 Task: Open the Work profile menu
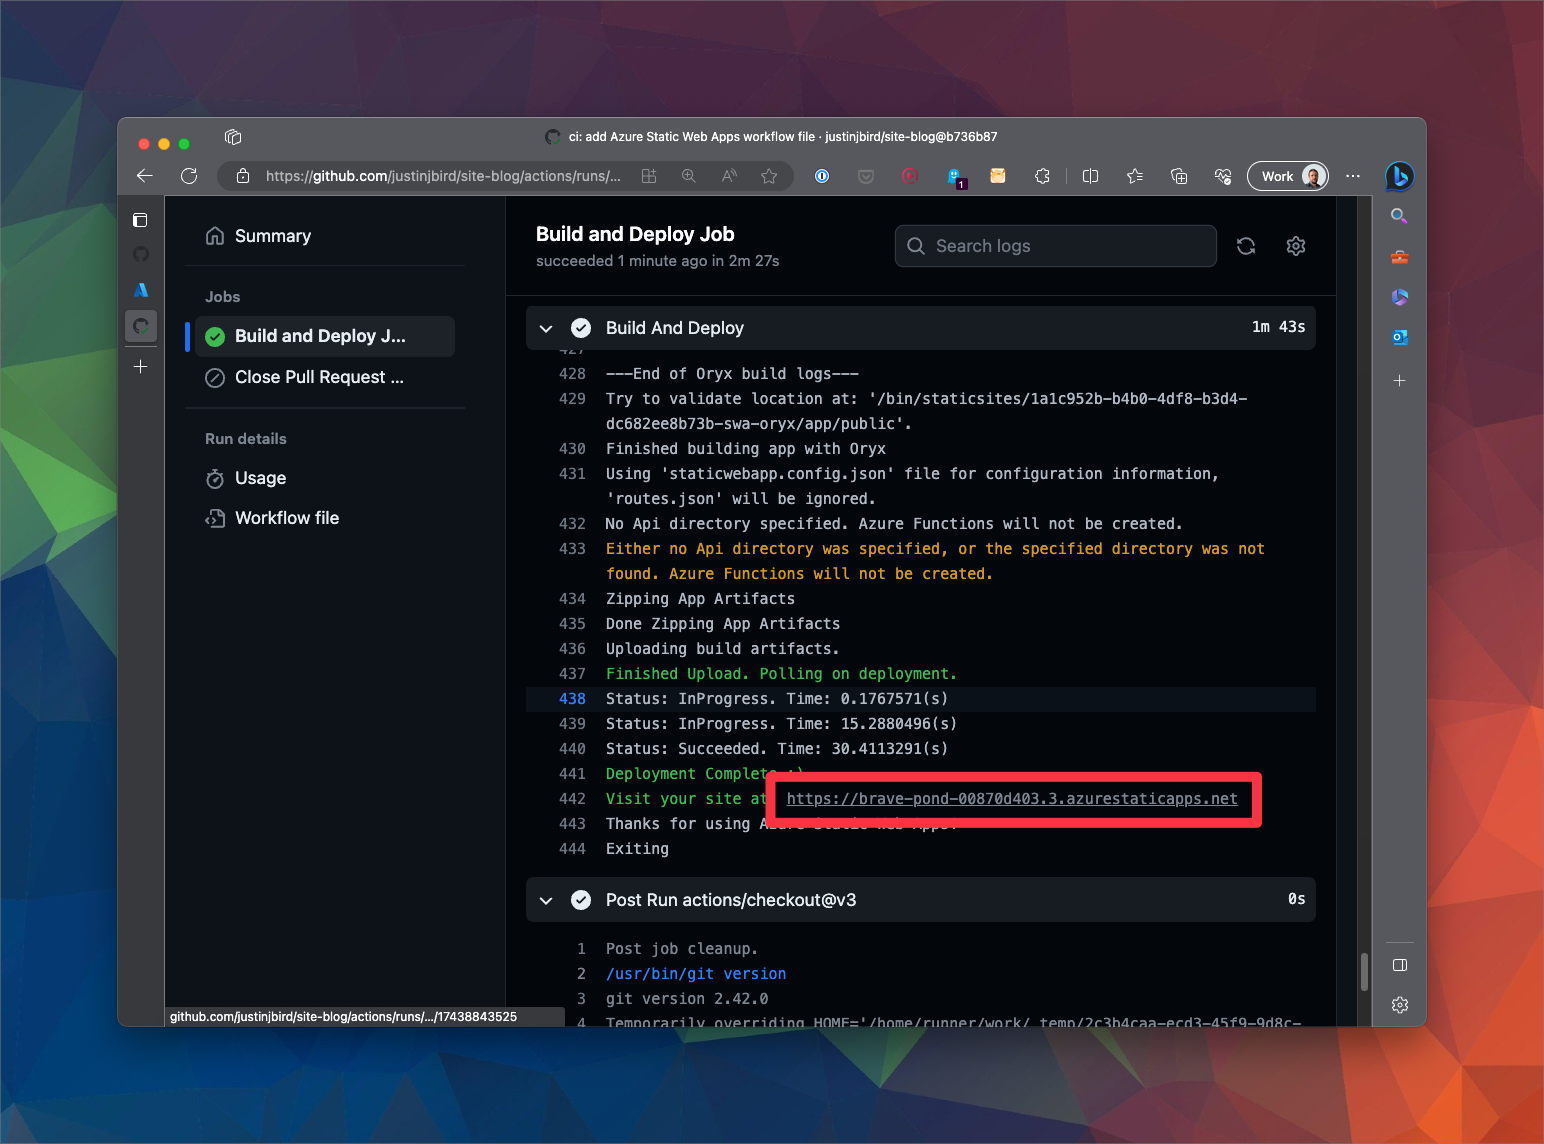point(1288,176)
